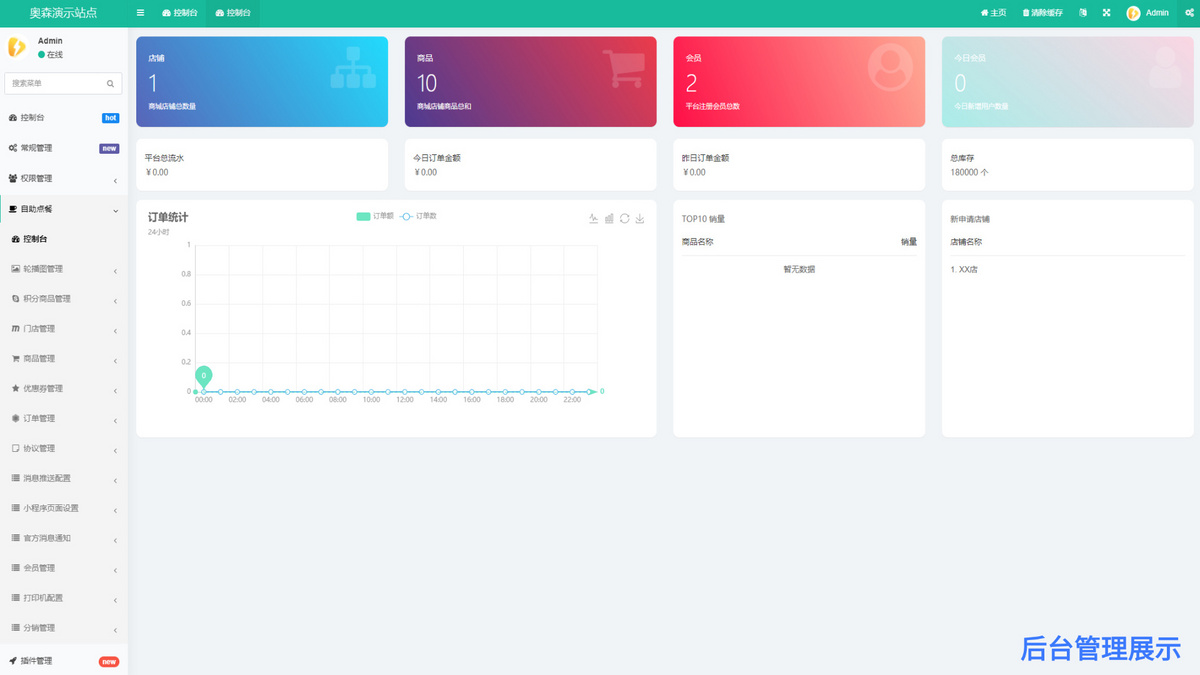
Task: Expand 权限管理 sidebar menu
Action: (x=64, y=178)
